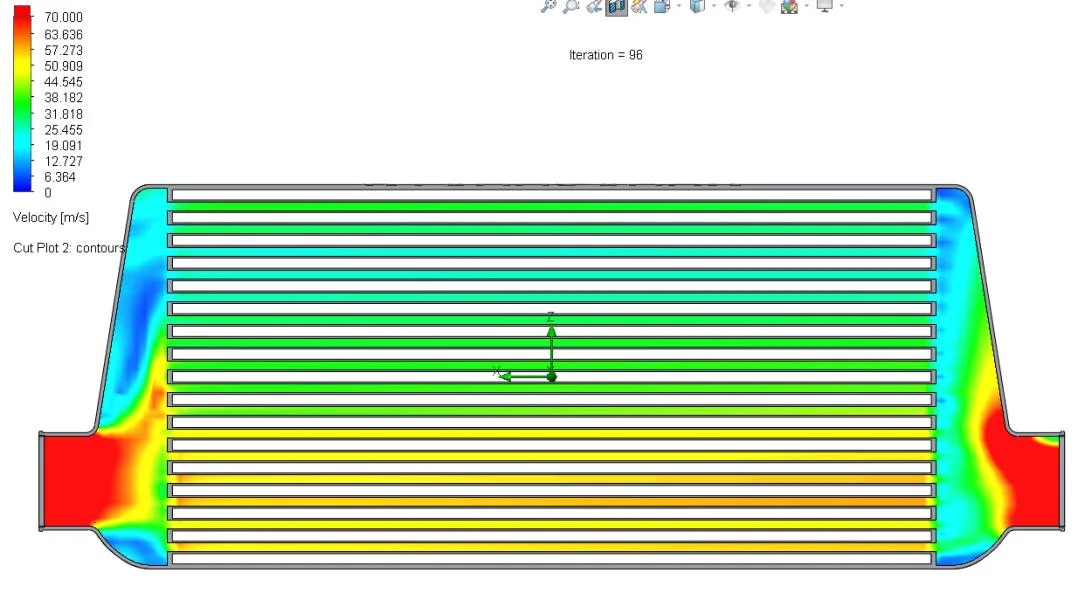Click the green coordinate triad origin
The width and height of the screenshot is (1085, 600).
[551, 376]
